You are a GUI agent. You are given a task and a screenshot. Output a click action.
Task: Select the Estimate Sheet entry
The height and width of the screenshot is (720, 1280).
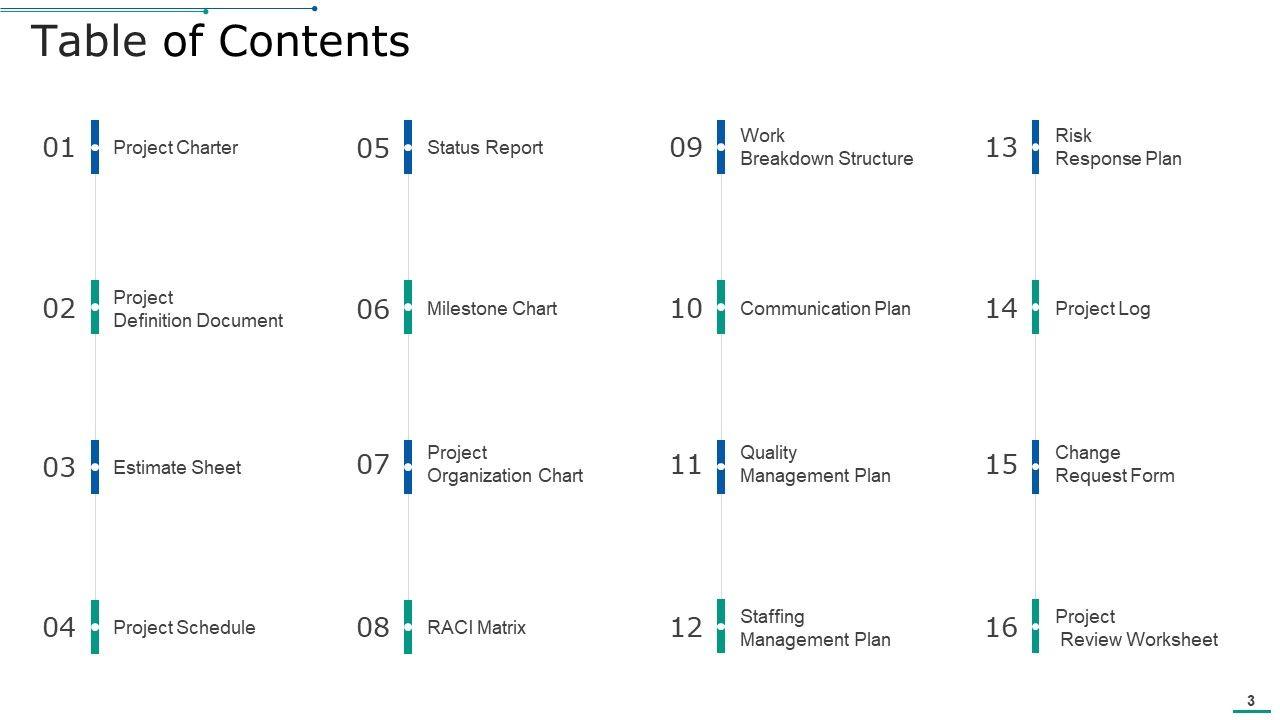pos(177,468)
